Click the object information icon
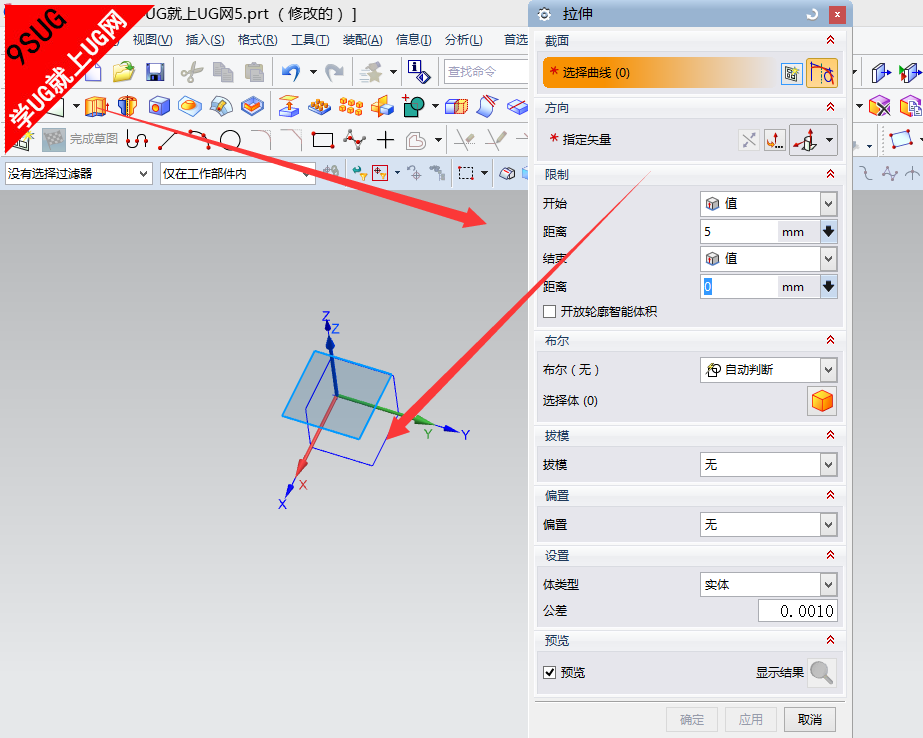Screen dimensions: 923x738 click(x=419, y=72)
